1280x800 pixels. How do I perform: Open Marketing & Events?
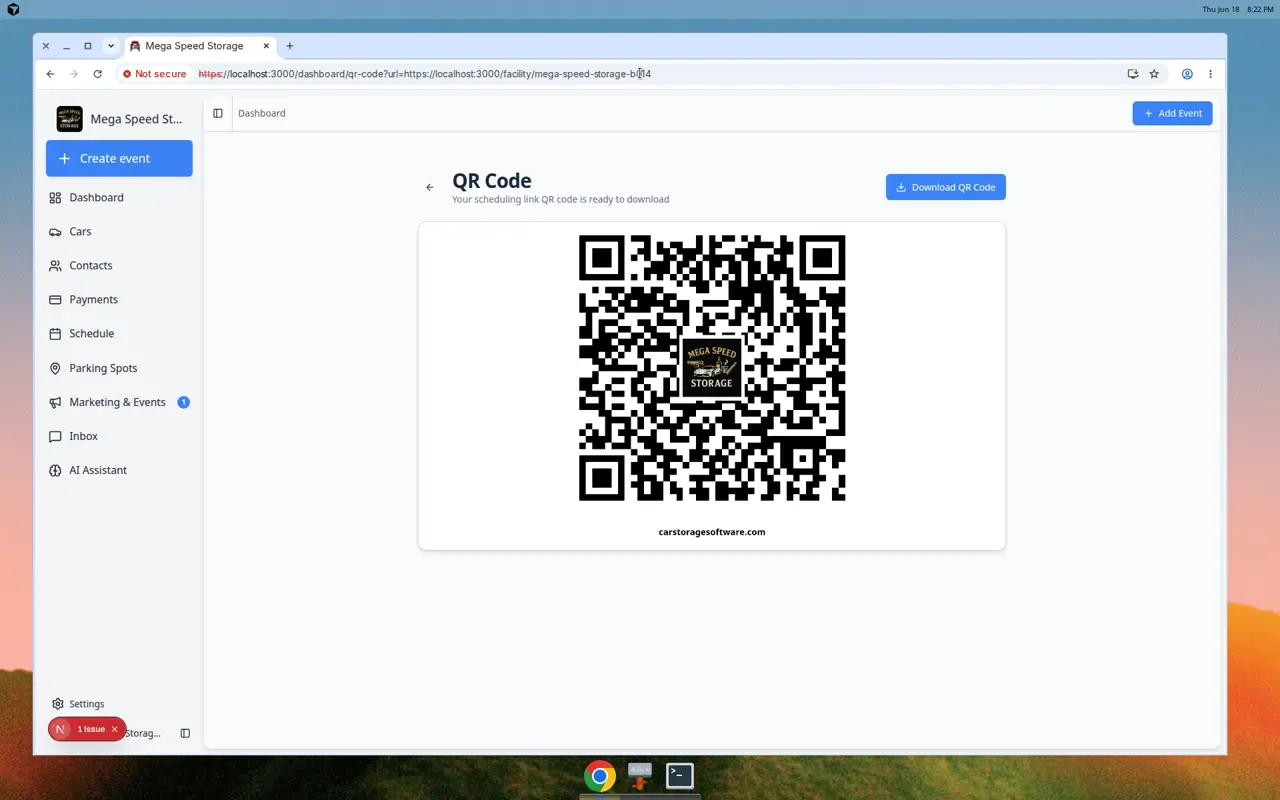(x=119, y=402)
